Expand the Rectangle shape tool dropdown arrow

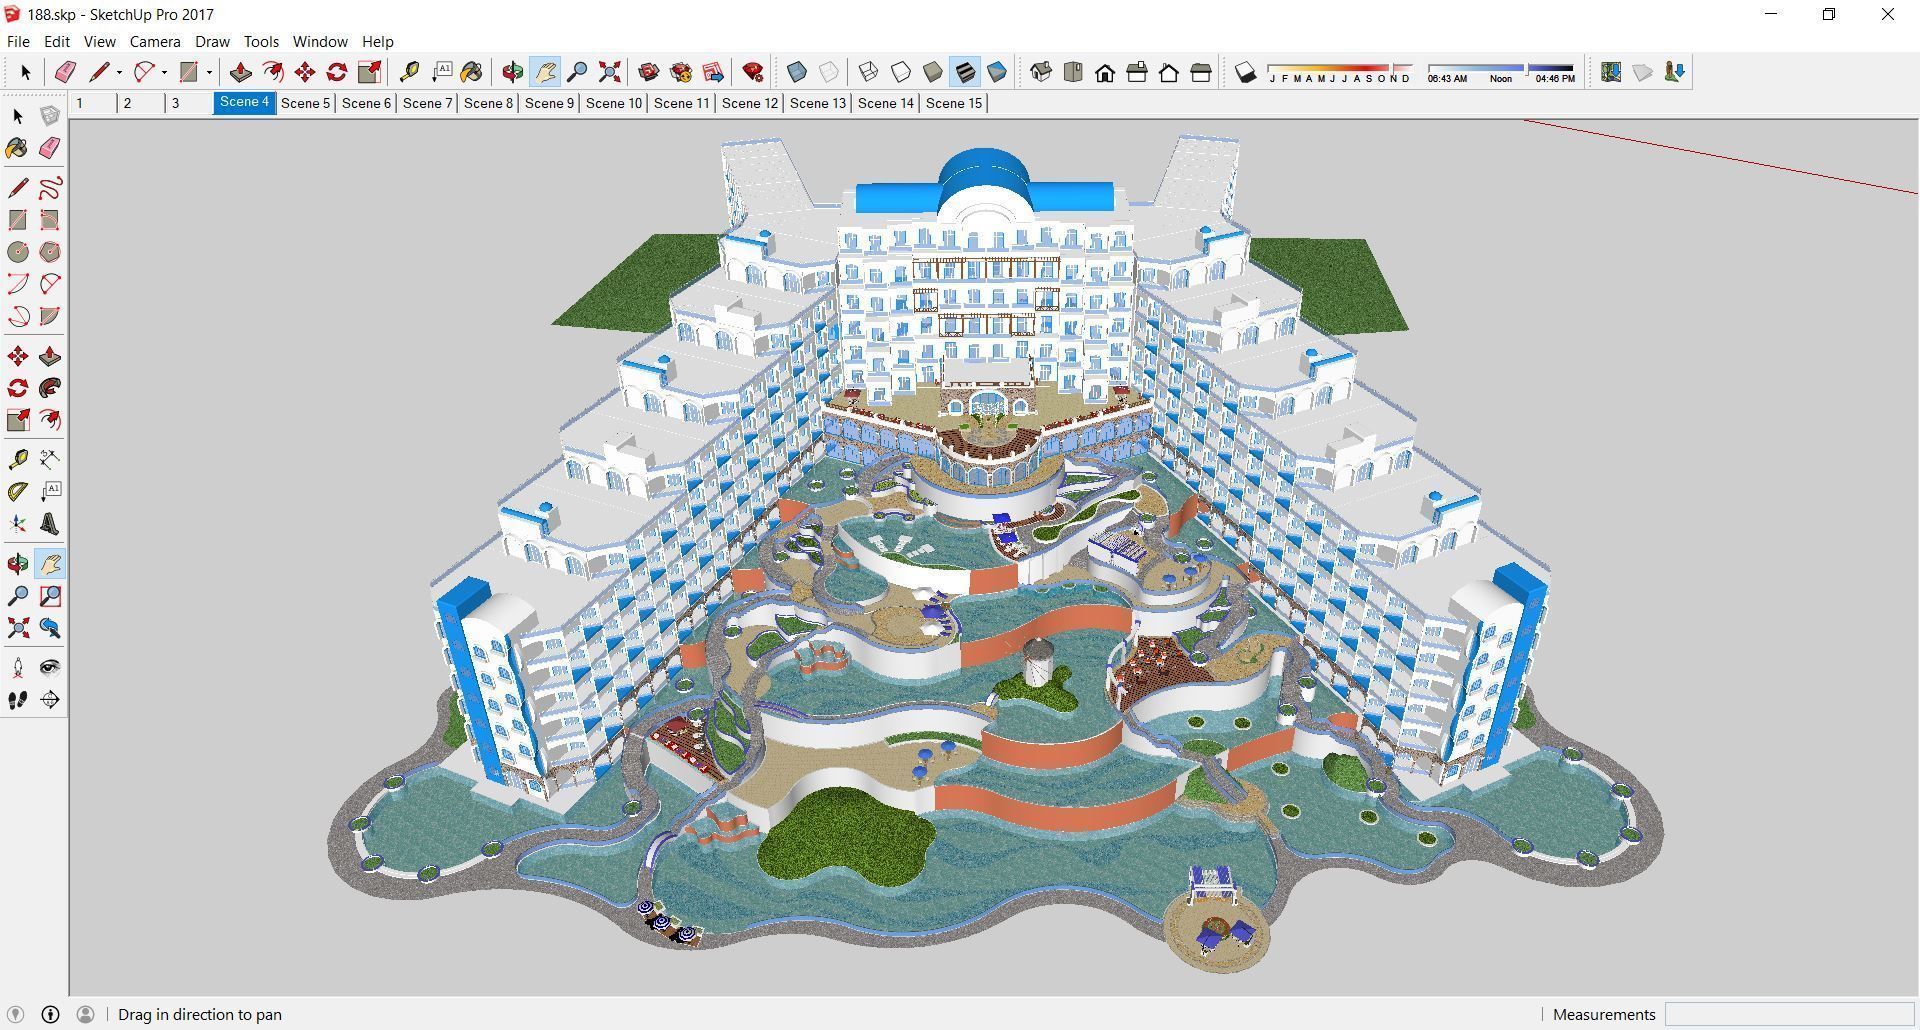pyautogui.click(x=209, y=72)
